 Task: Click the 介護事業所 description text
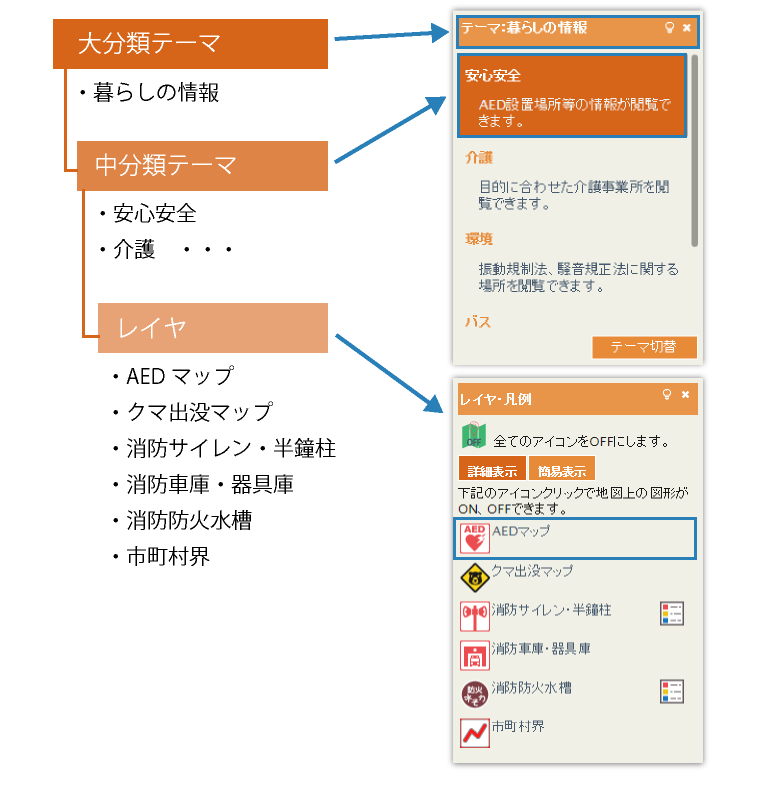tap(574, 195)
